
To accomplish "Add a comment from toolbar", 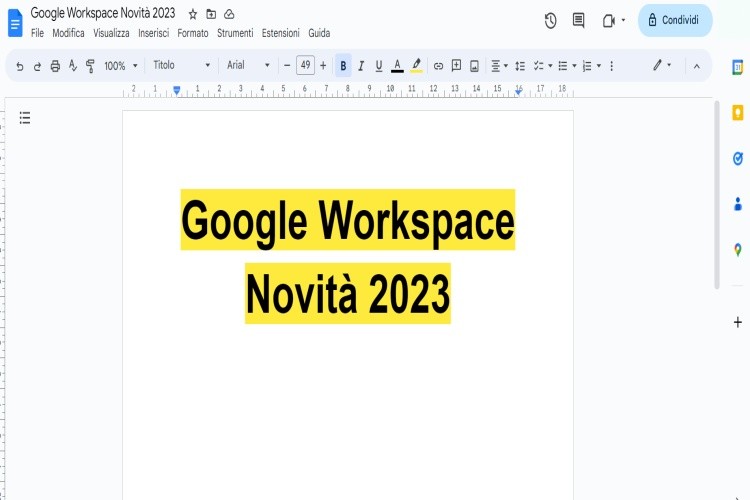I will [x=456, y=66].
